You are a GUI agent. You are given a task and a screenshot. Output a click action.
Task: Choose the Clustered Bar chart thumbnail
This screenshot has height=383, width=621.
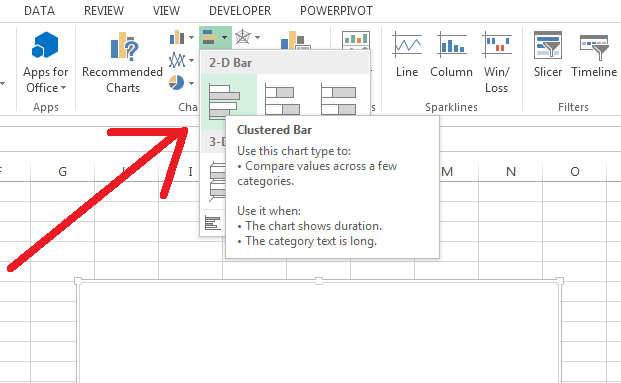(224, 101)
